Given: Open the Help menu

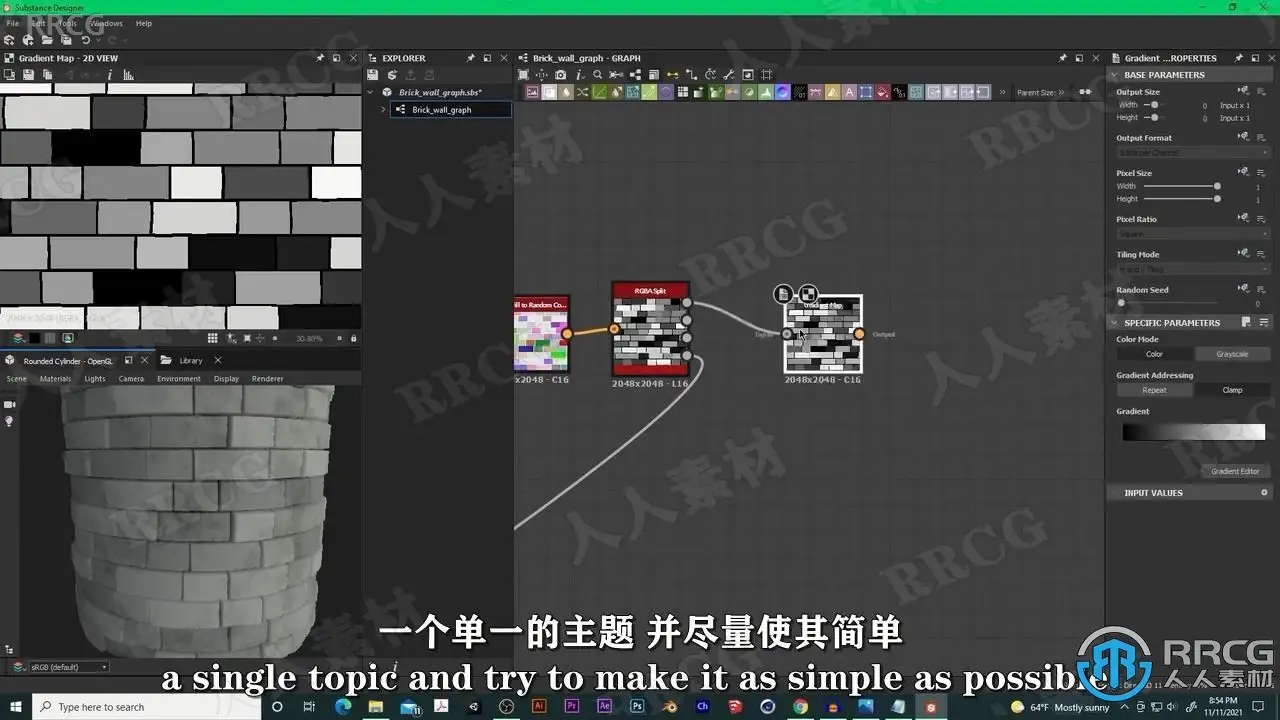Looking at the screenshot, I should tap(144, 23).
